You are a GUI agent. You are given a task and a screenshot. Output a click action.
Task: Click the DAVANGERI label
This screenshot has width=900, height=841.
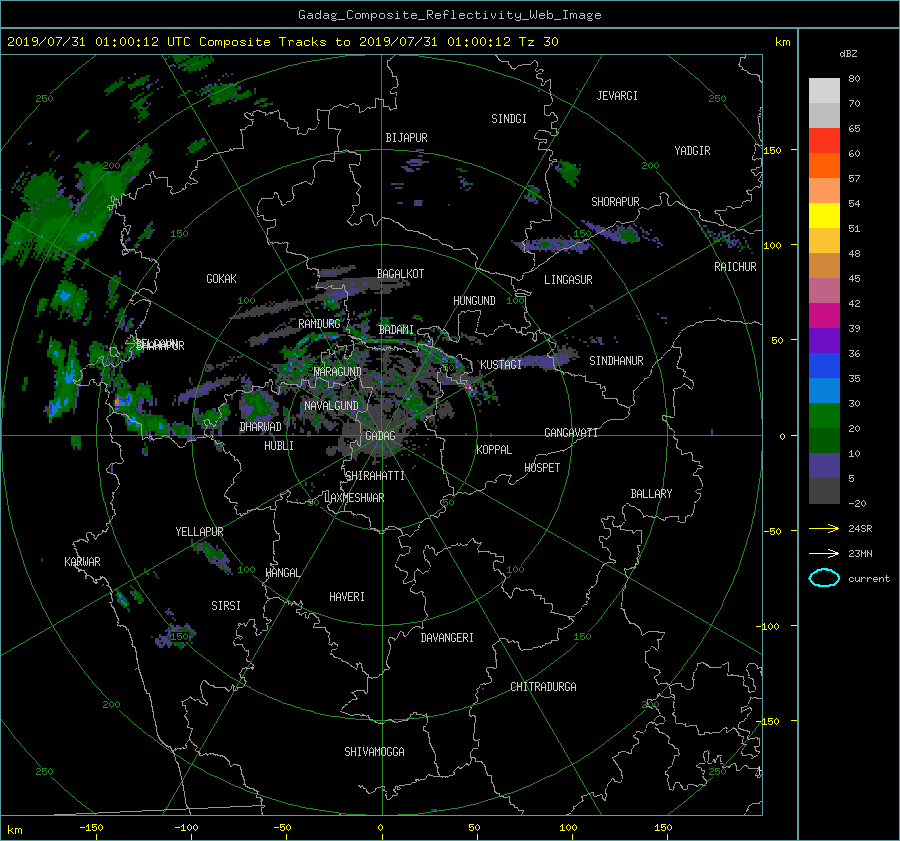click(x=447, y=638)
